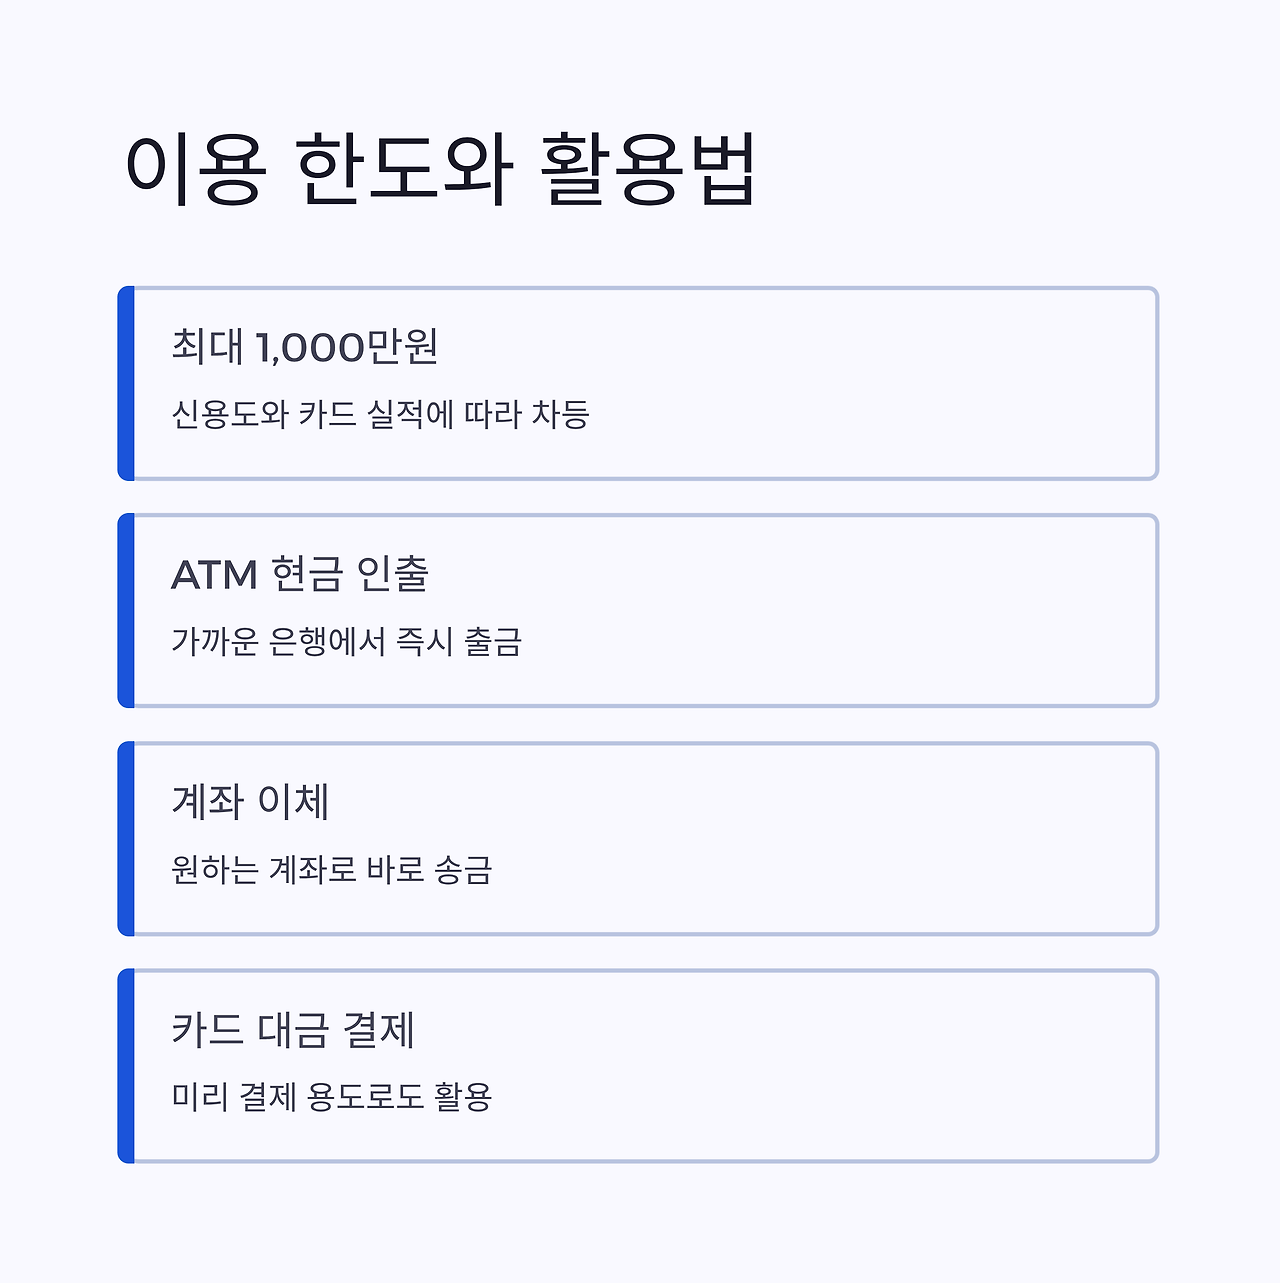This screenshot has width=1280, height=1283.
Task: Click 미리 결제 용도로도 활용 description
Action: click(332, 1096)
